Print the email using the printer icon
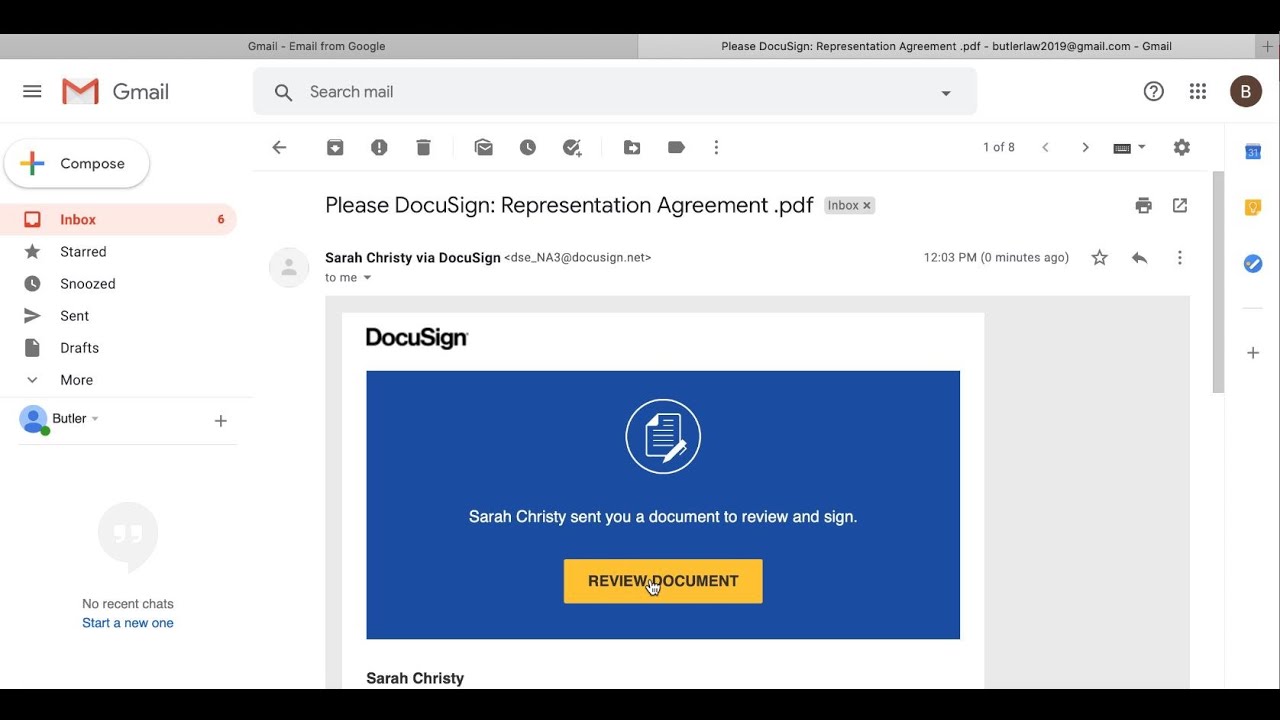The image size is (1280, 720). click(1143, 205)
